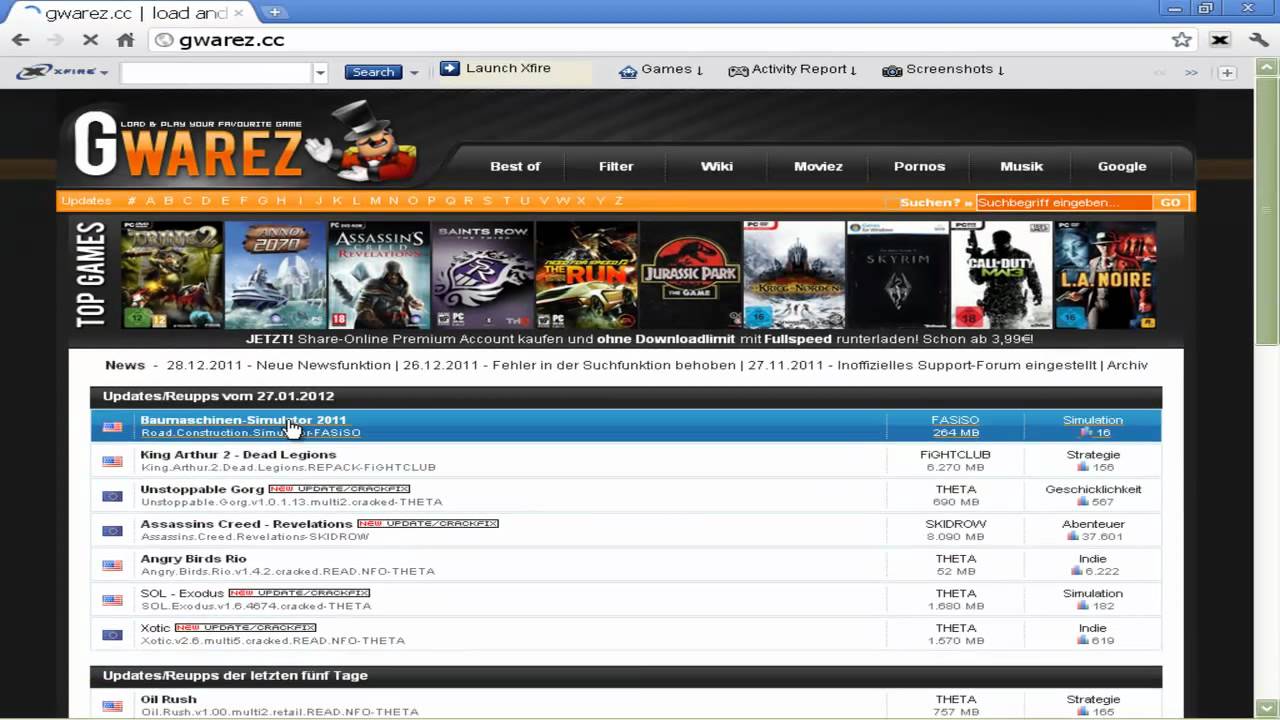Open King Arthur 2 - Dead Legions

(238, 455)
